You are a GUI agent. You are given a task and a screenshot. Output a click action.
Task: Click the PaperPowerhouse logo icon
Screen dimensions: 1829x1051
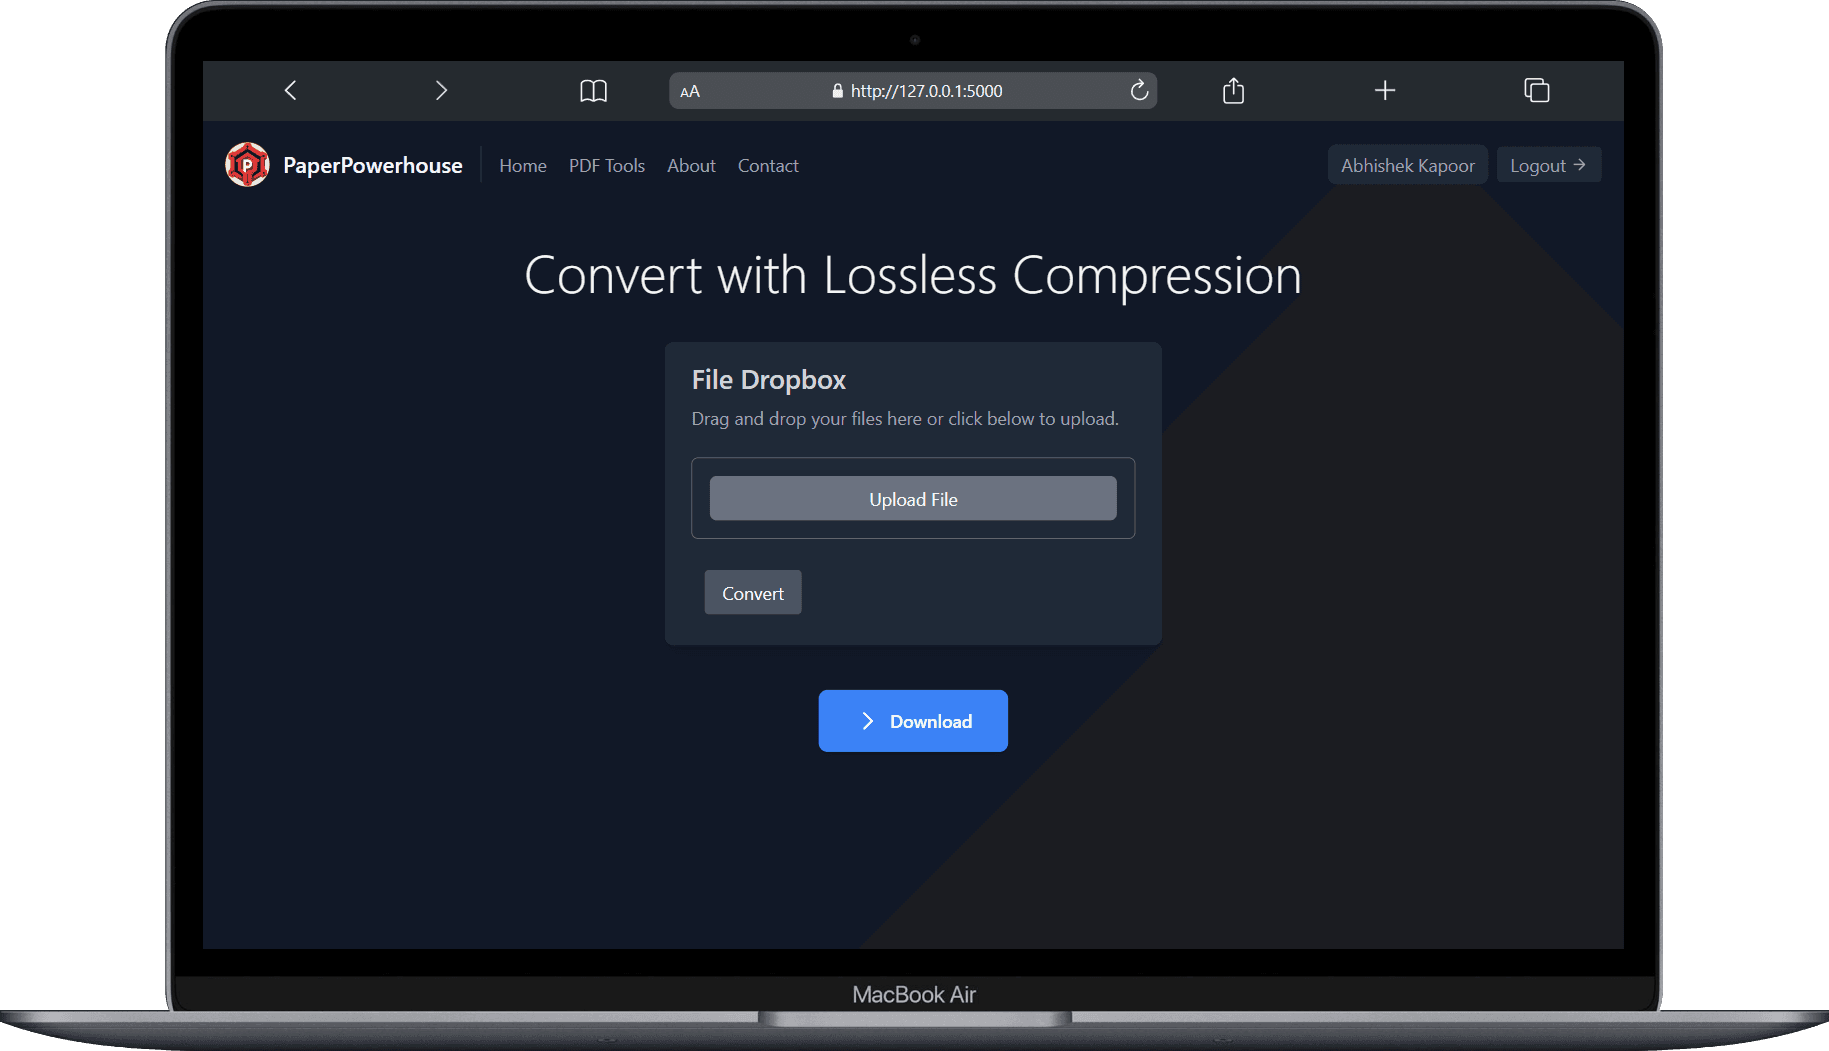(x=247, y=165)
